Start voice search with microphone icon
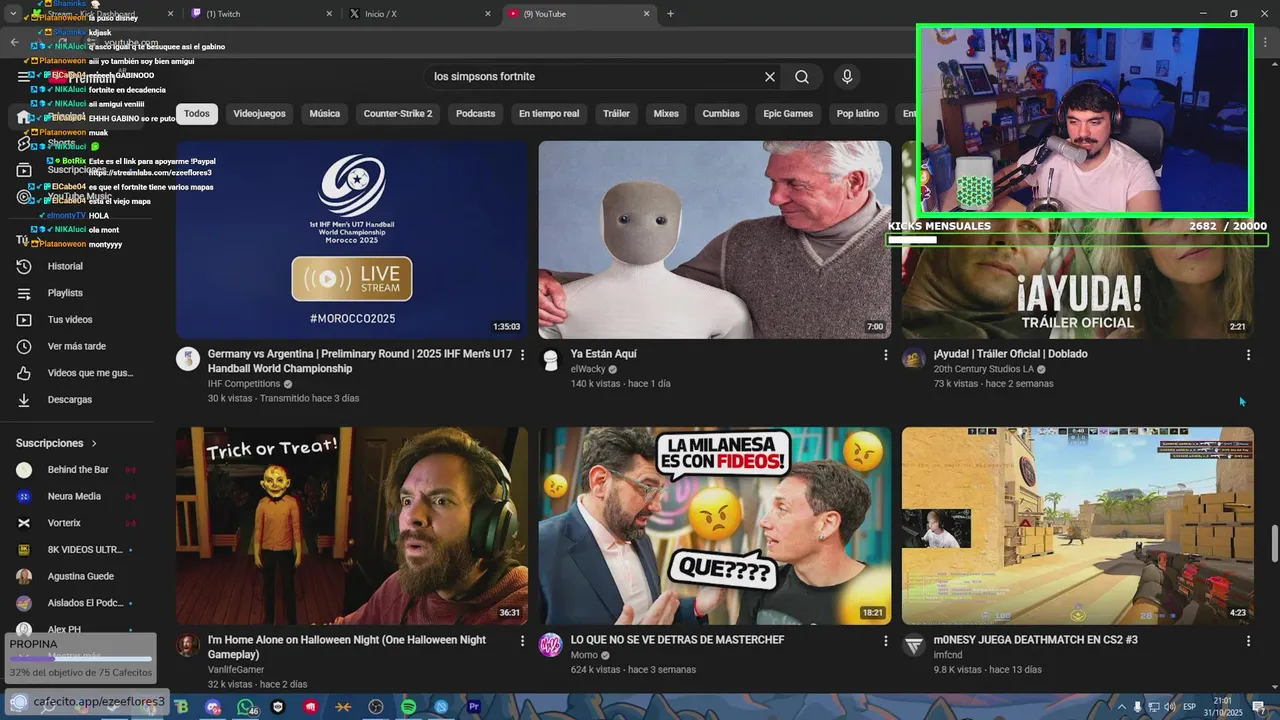1280x720 pixels. 847,77
